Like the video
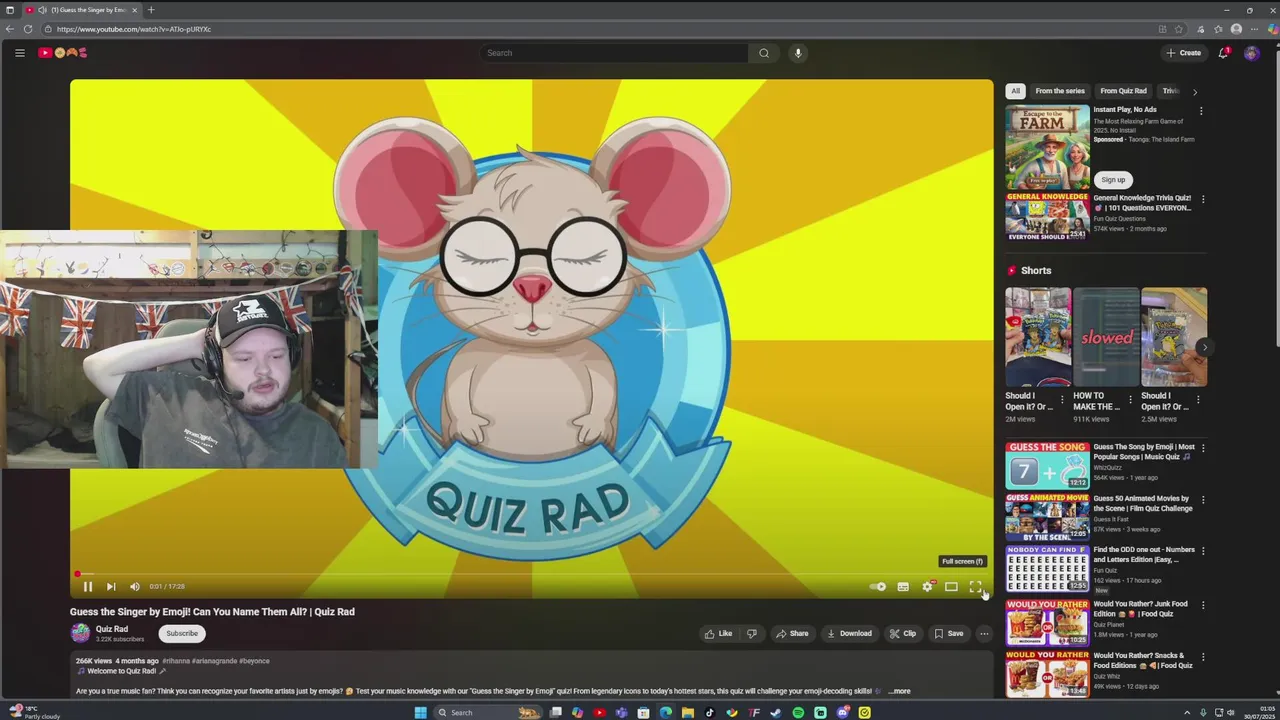This screenshot has width=1280, height=720. 718,633
